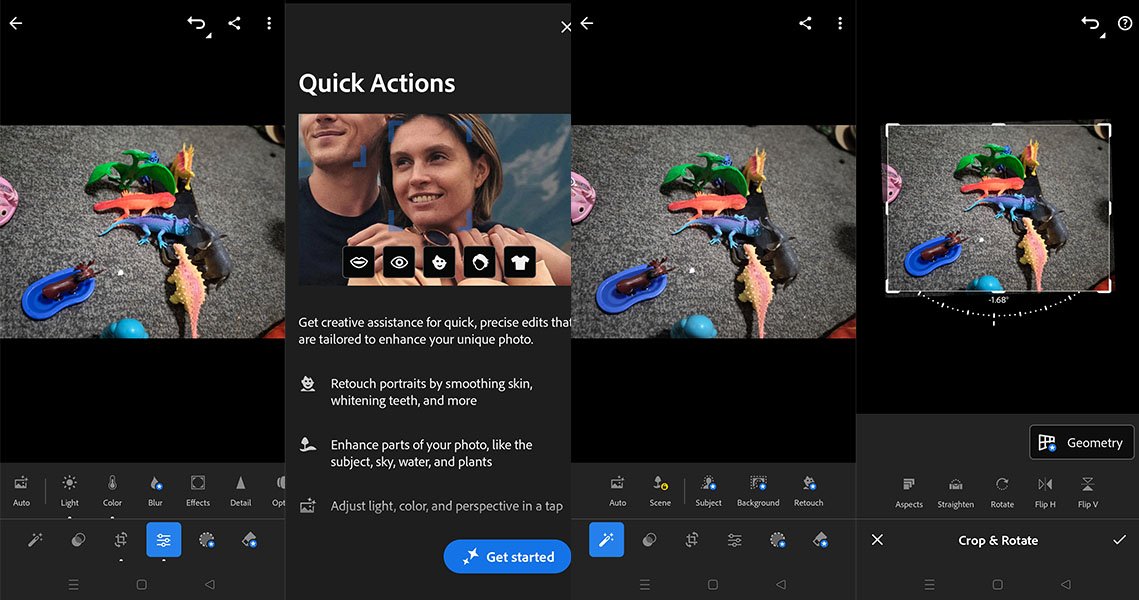Viewport: 1139px width, 600px height.
Task: Click the "Quick Actions" heading
Action: [x=377, y=84]
